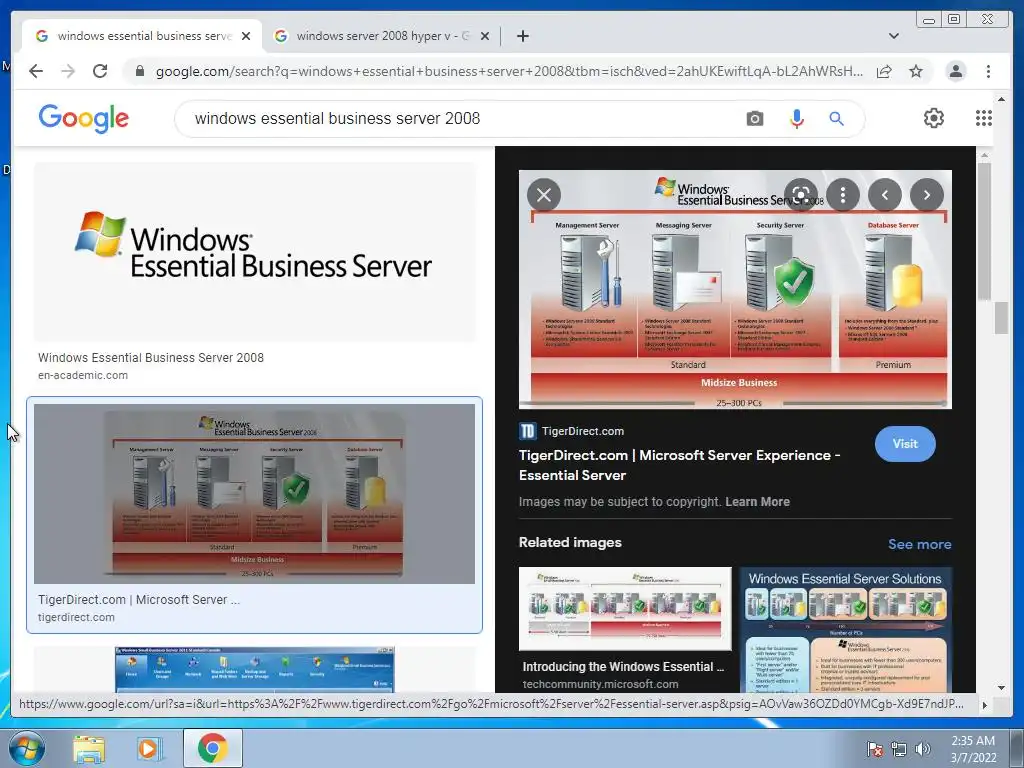Screen dimensions: 1024x768
Task: Click the TigerDirect.com favicon
Action: point(527,431)
